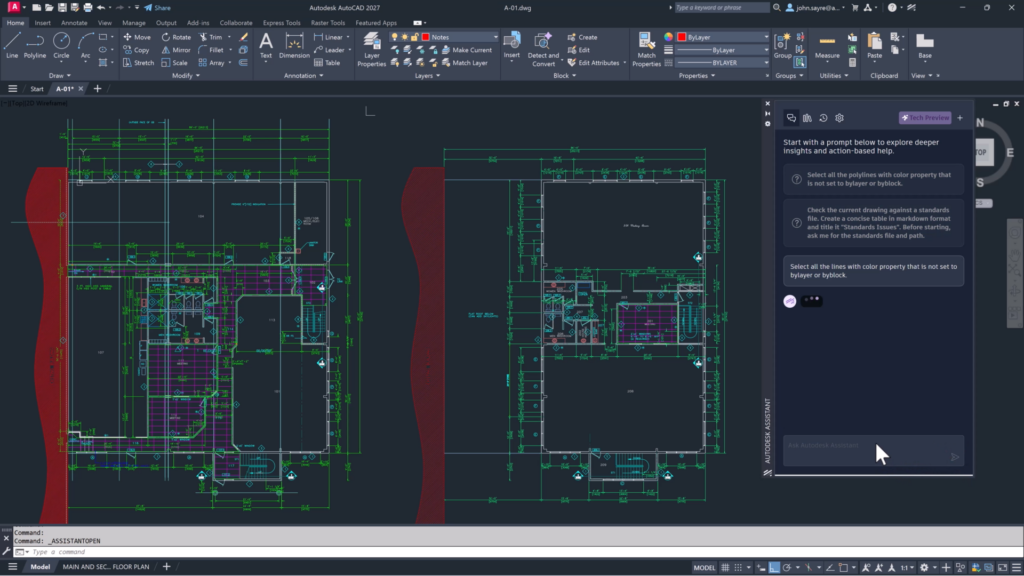Click Detect and Convert tool
The height and width of the screenshot is (576, 1024).
[543, 49]
